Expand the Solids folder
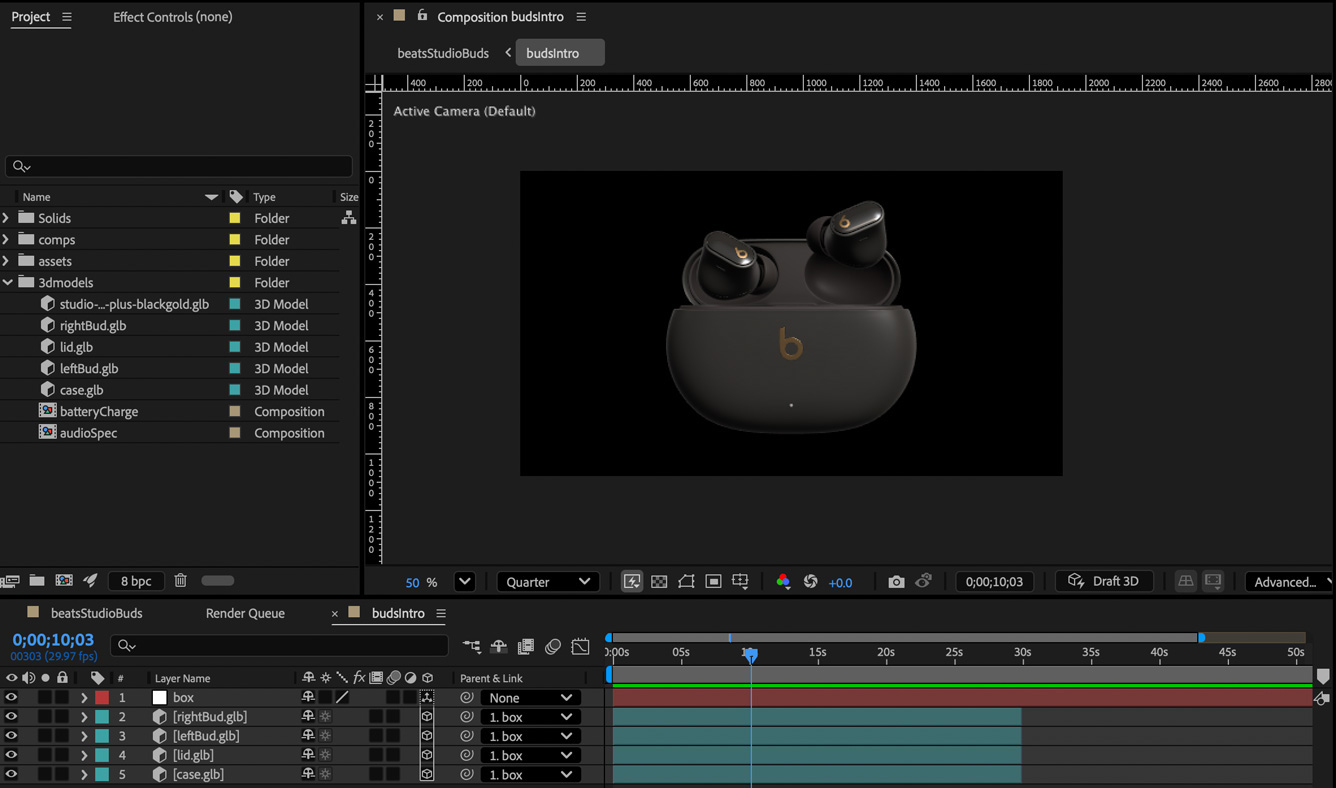Viewport: 1336px width, 788px height. (x=7, y=218)
